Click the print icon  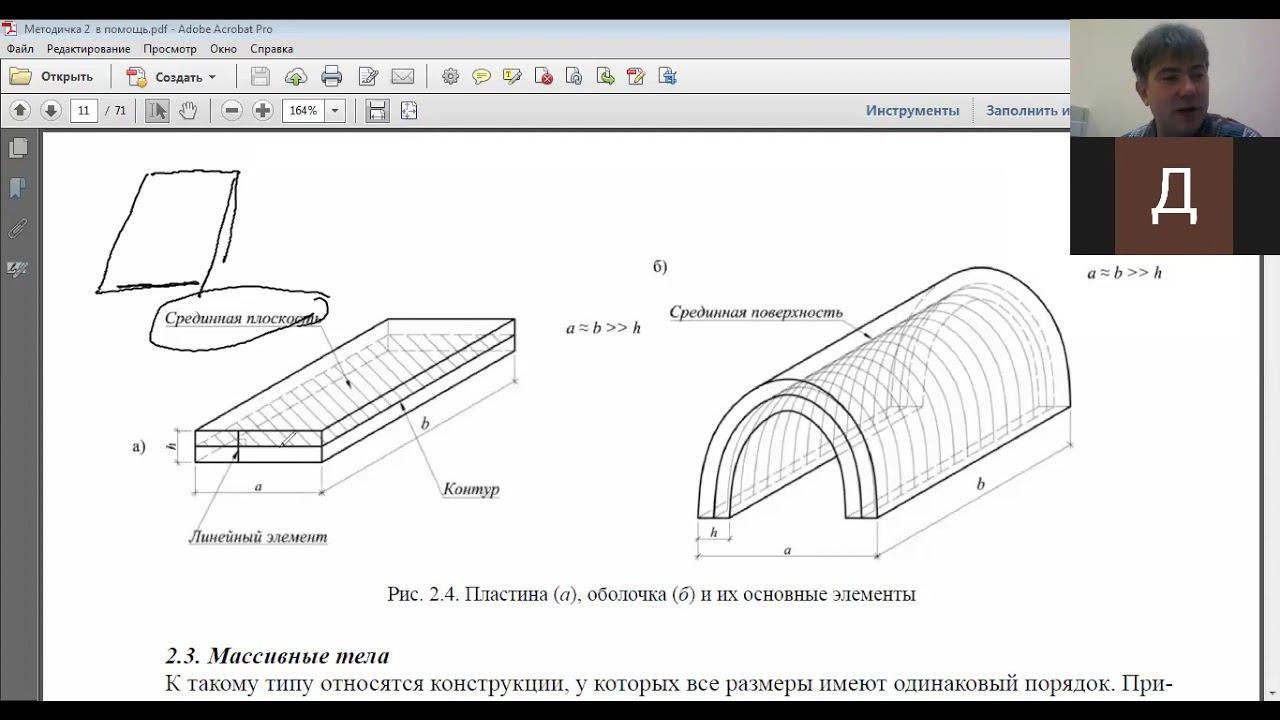(x=332, y=76)
